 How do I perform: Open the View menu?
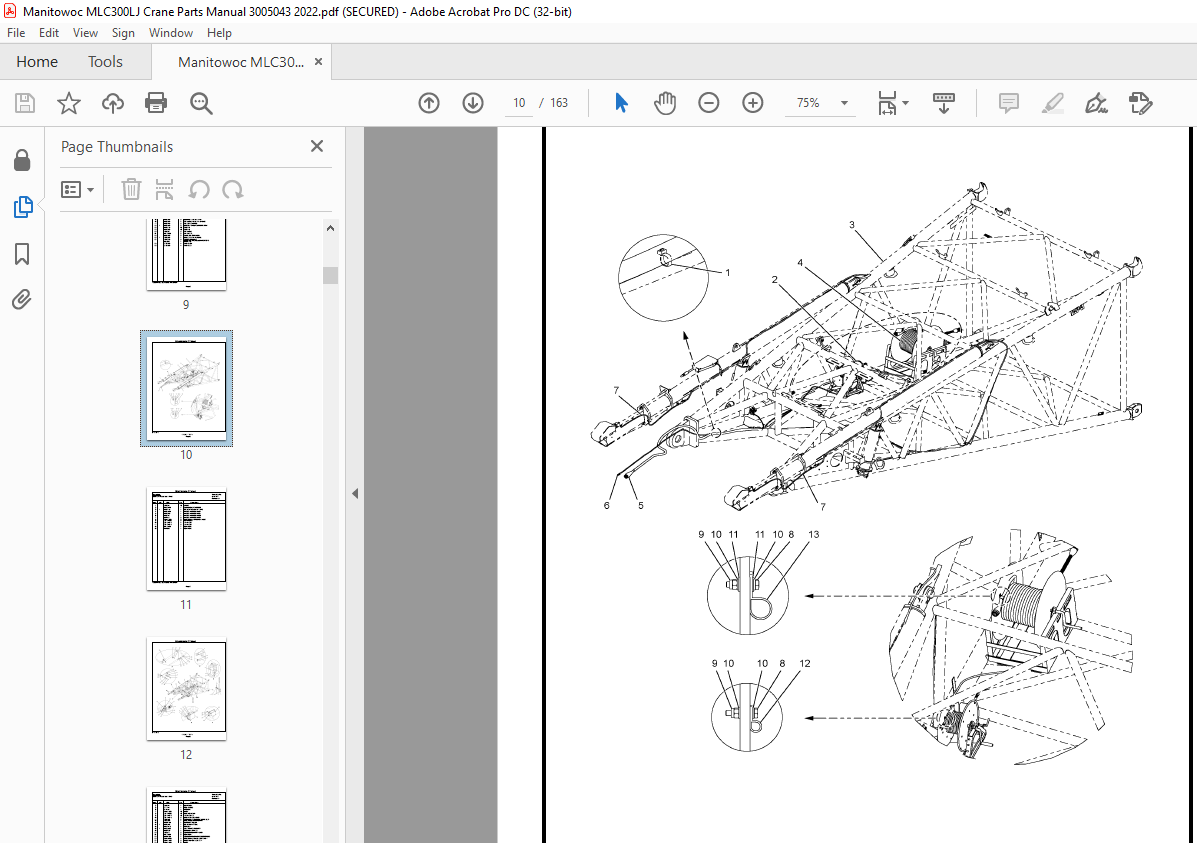tap(86, 33)
